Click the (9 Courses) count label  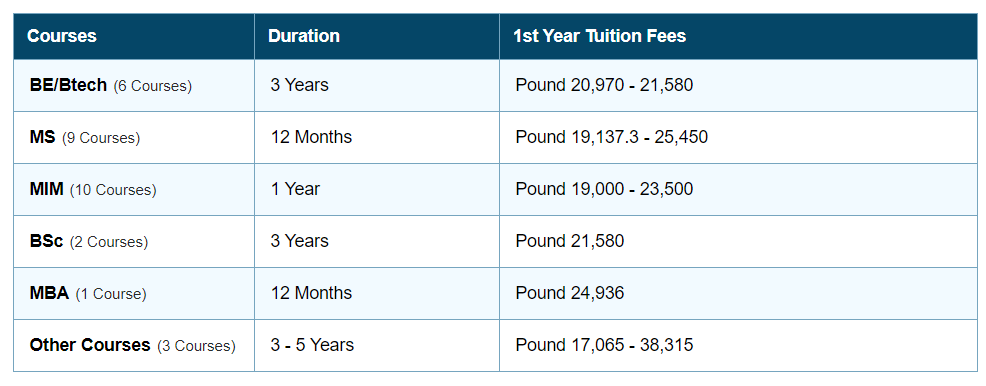coord(101,138)
